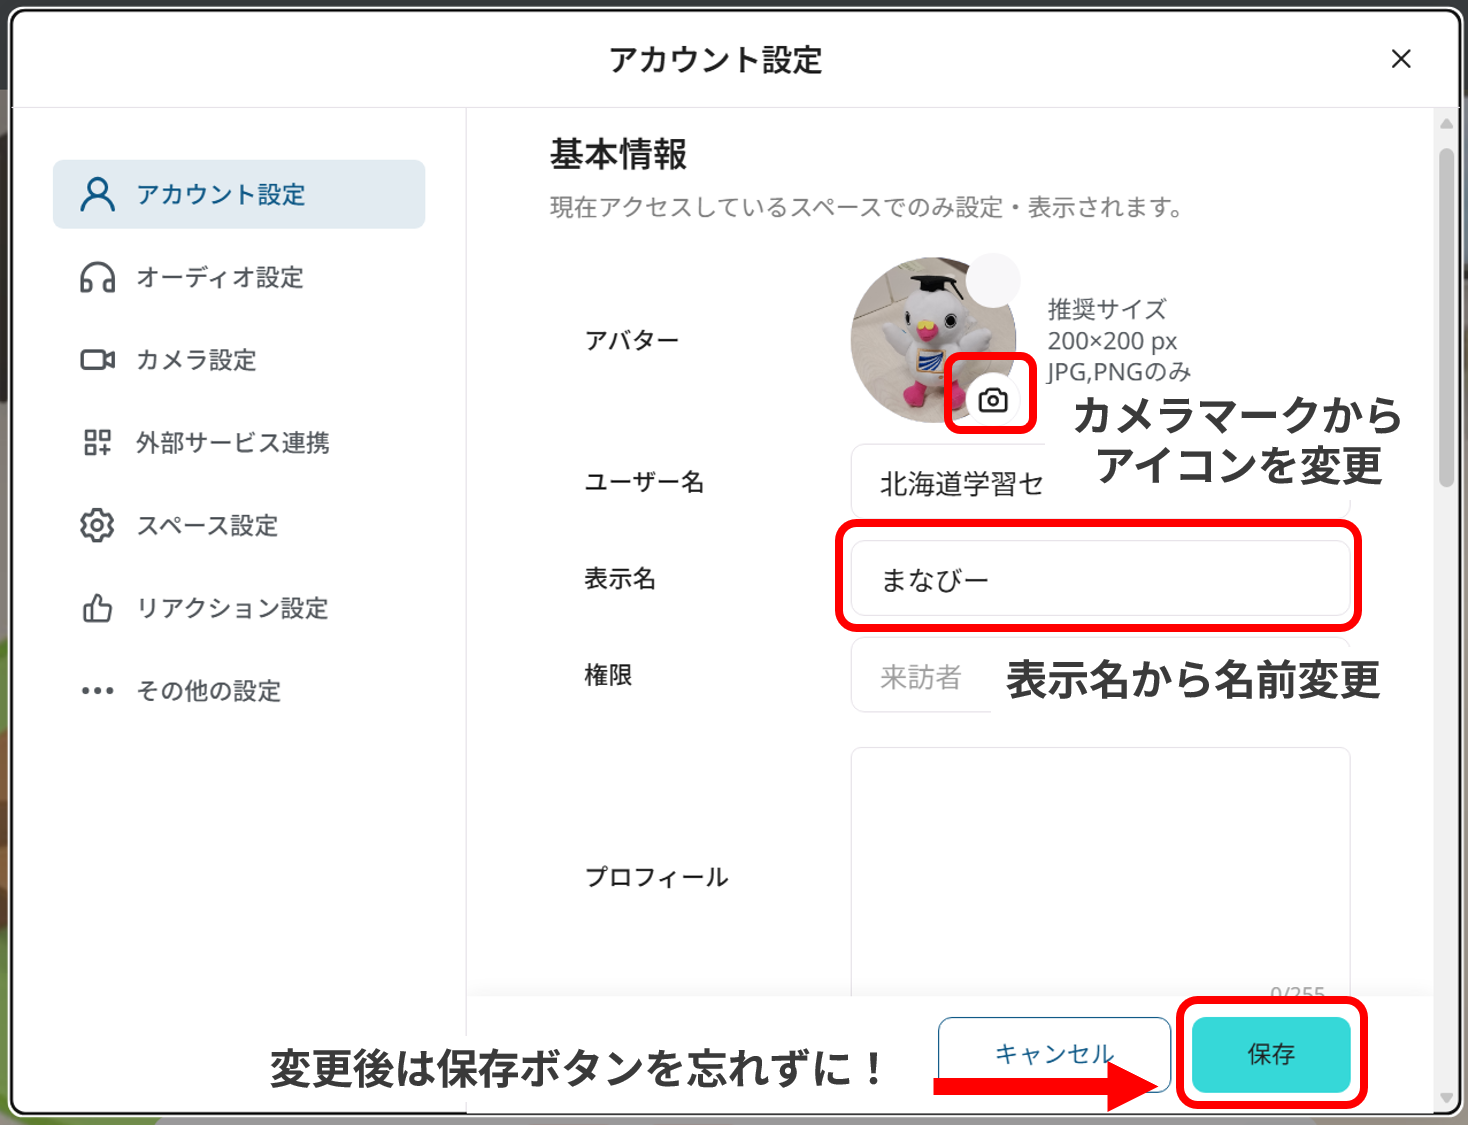The height and width of the screenshot is (1138, 1468).
Task: Click the アバター label
Action: coord(632,340)
